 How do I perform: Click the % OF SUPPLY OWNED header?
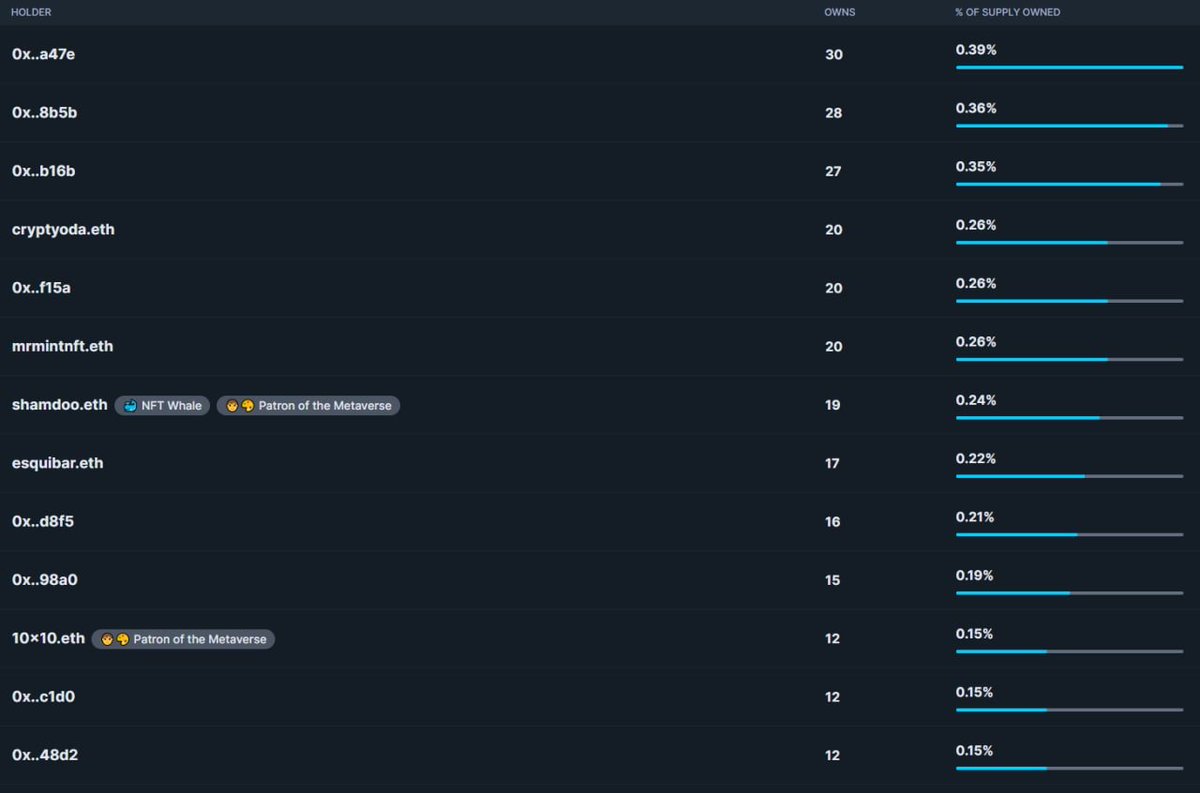pyautogui.click(x=1008, y=12)
